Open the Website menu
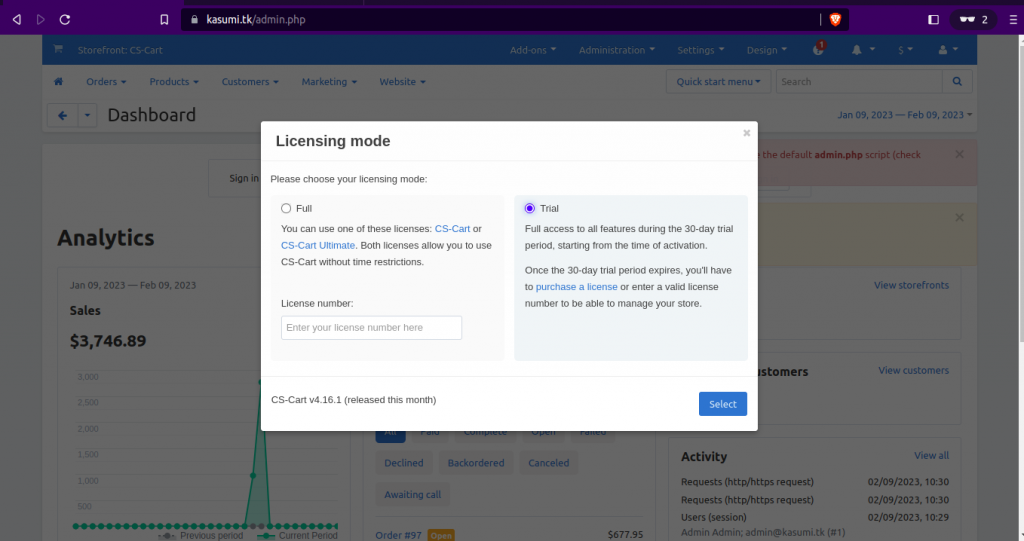The image size is (1024, 541). 402,82
